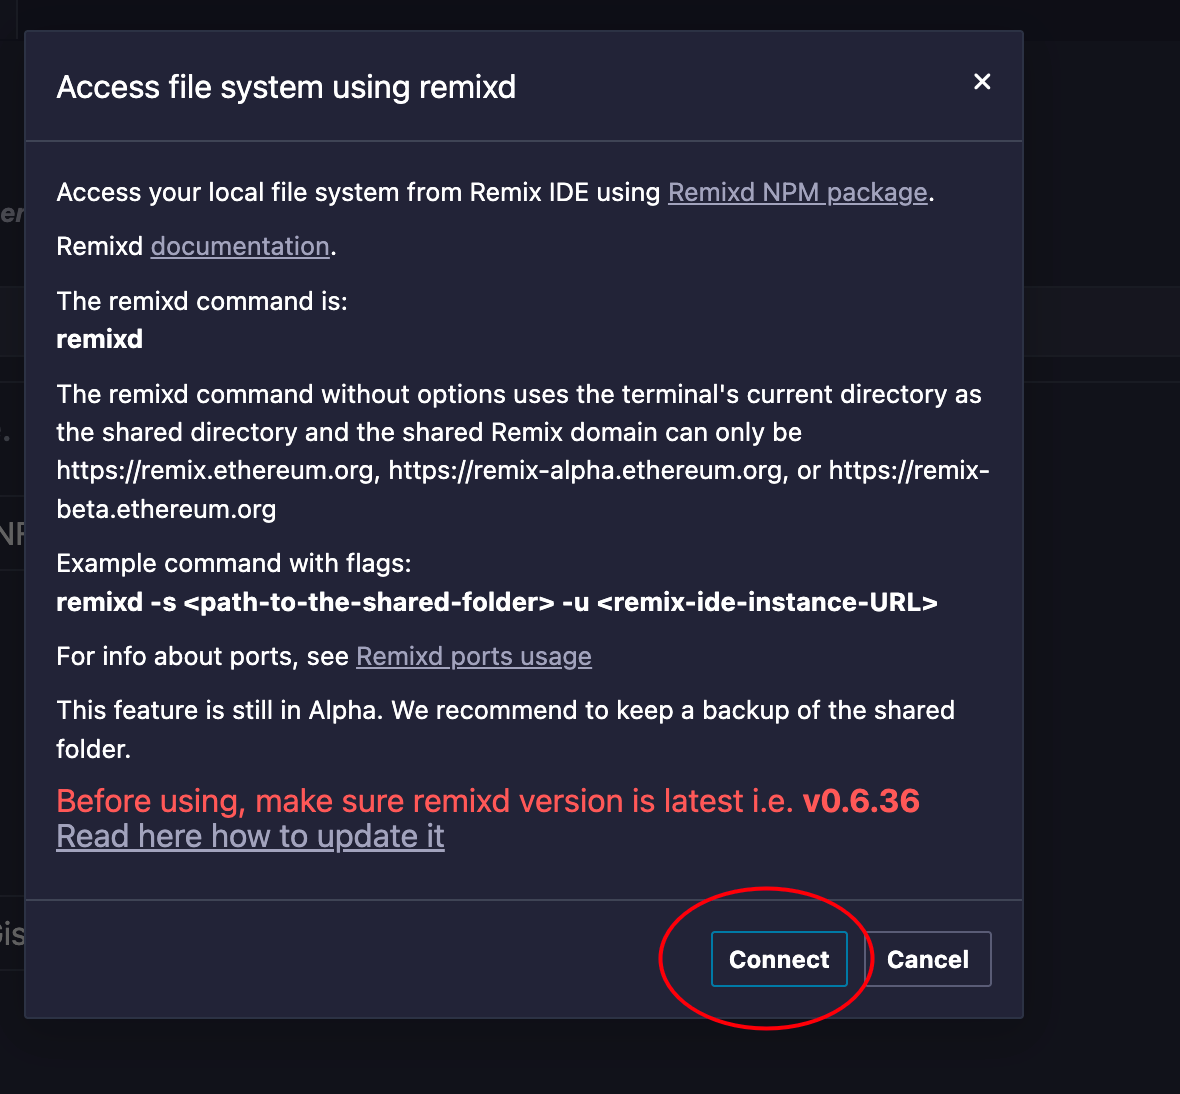
Task: Click 'The remixd command is:' label
Action: (202, 302)
